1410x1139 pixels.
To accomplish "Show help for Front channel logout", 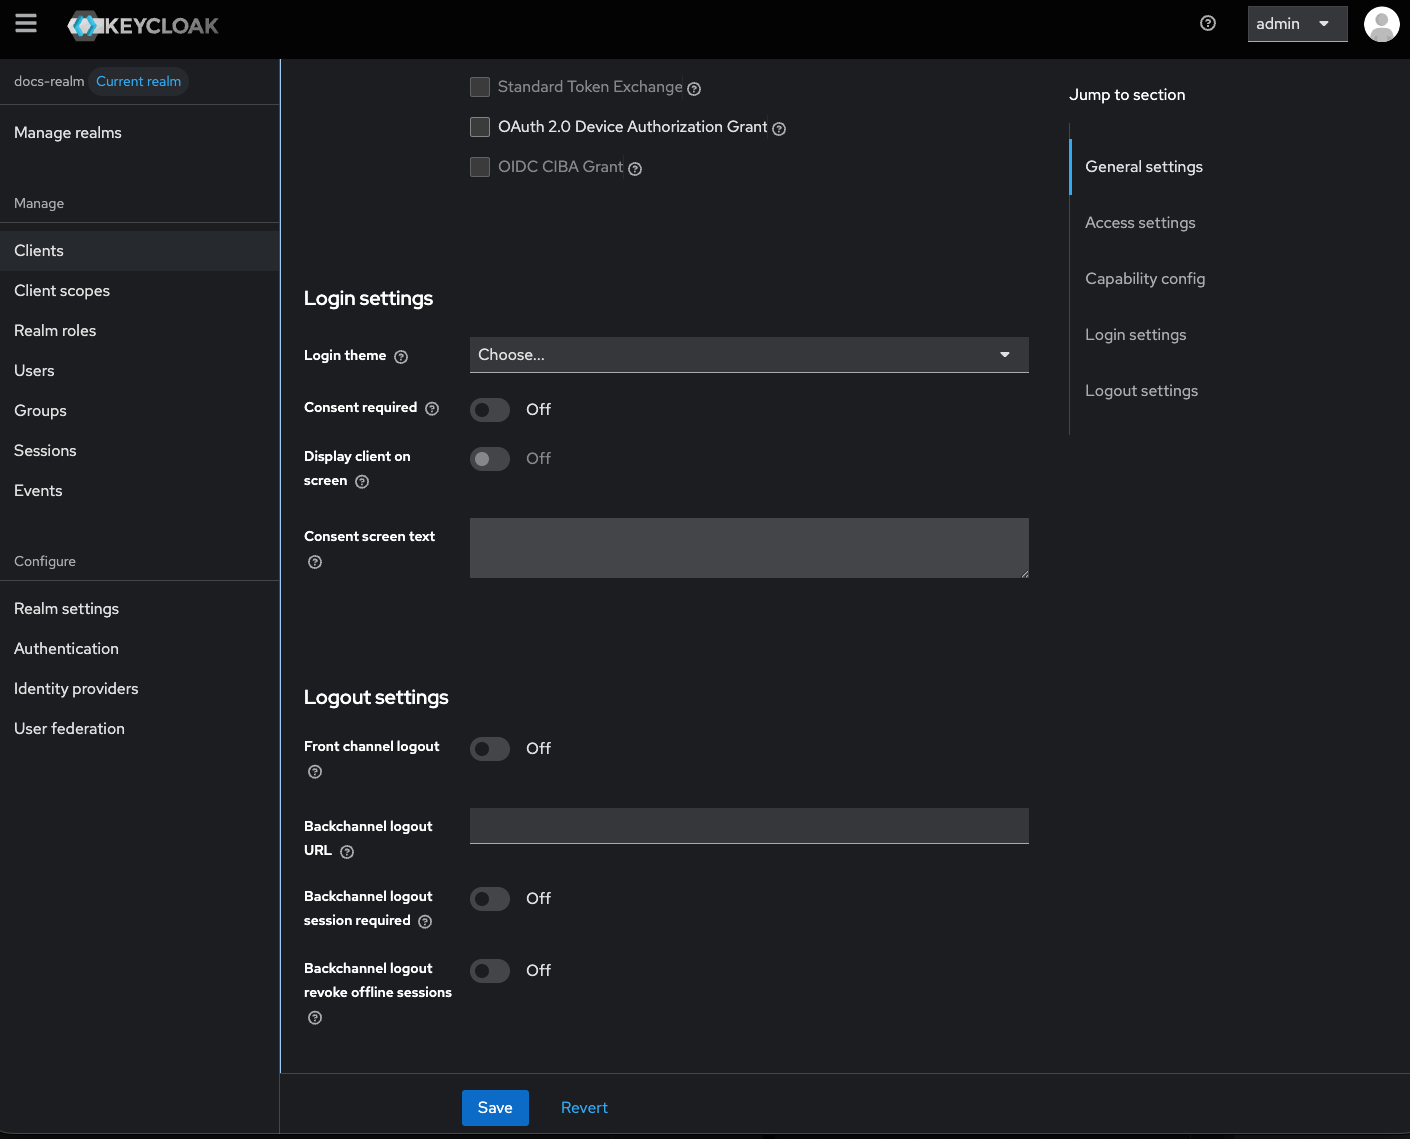I will coord(315,772).
